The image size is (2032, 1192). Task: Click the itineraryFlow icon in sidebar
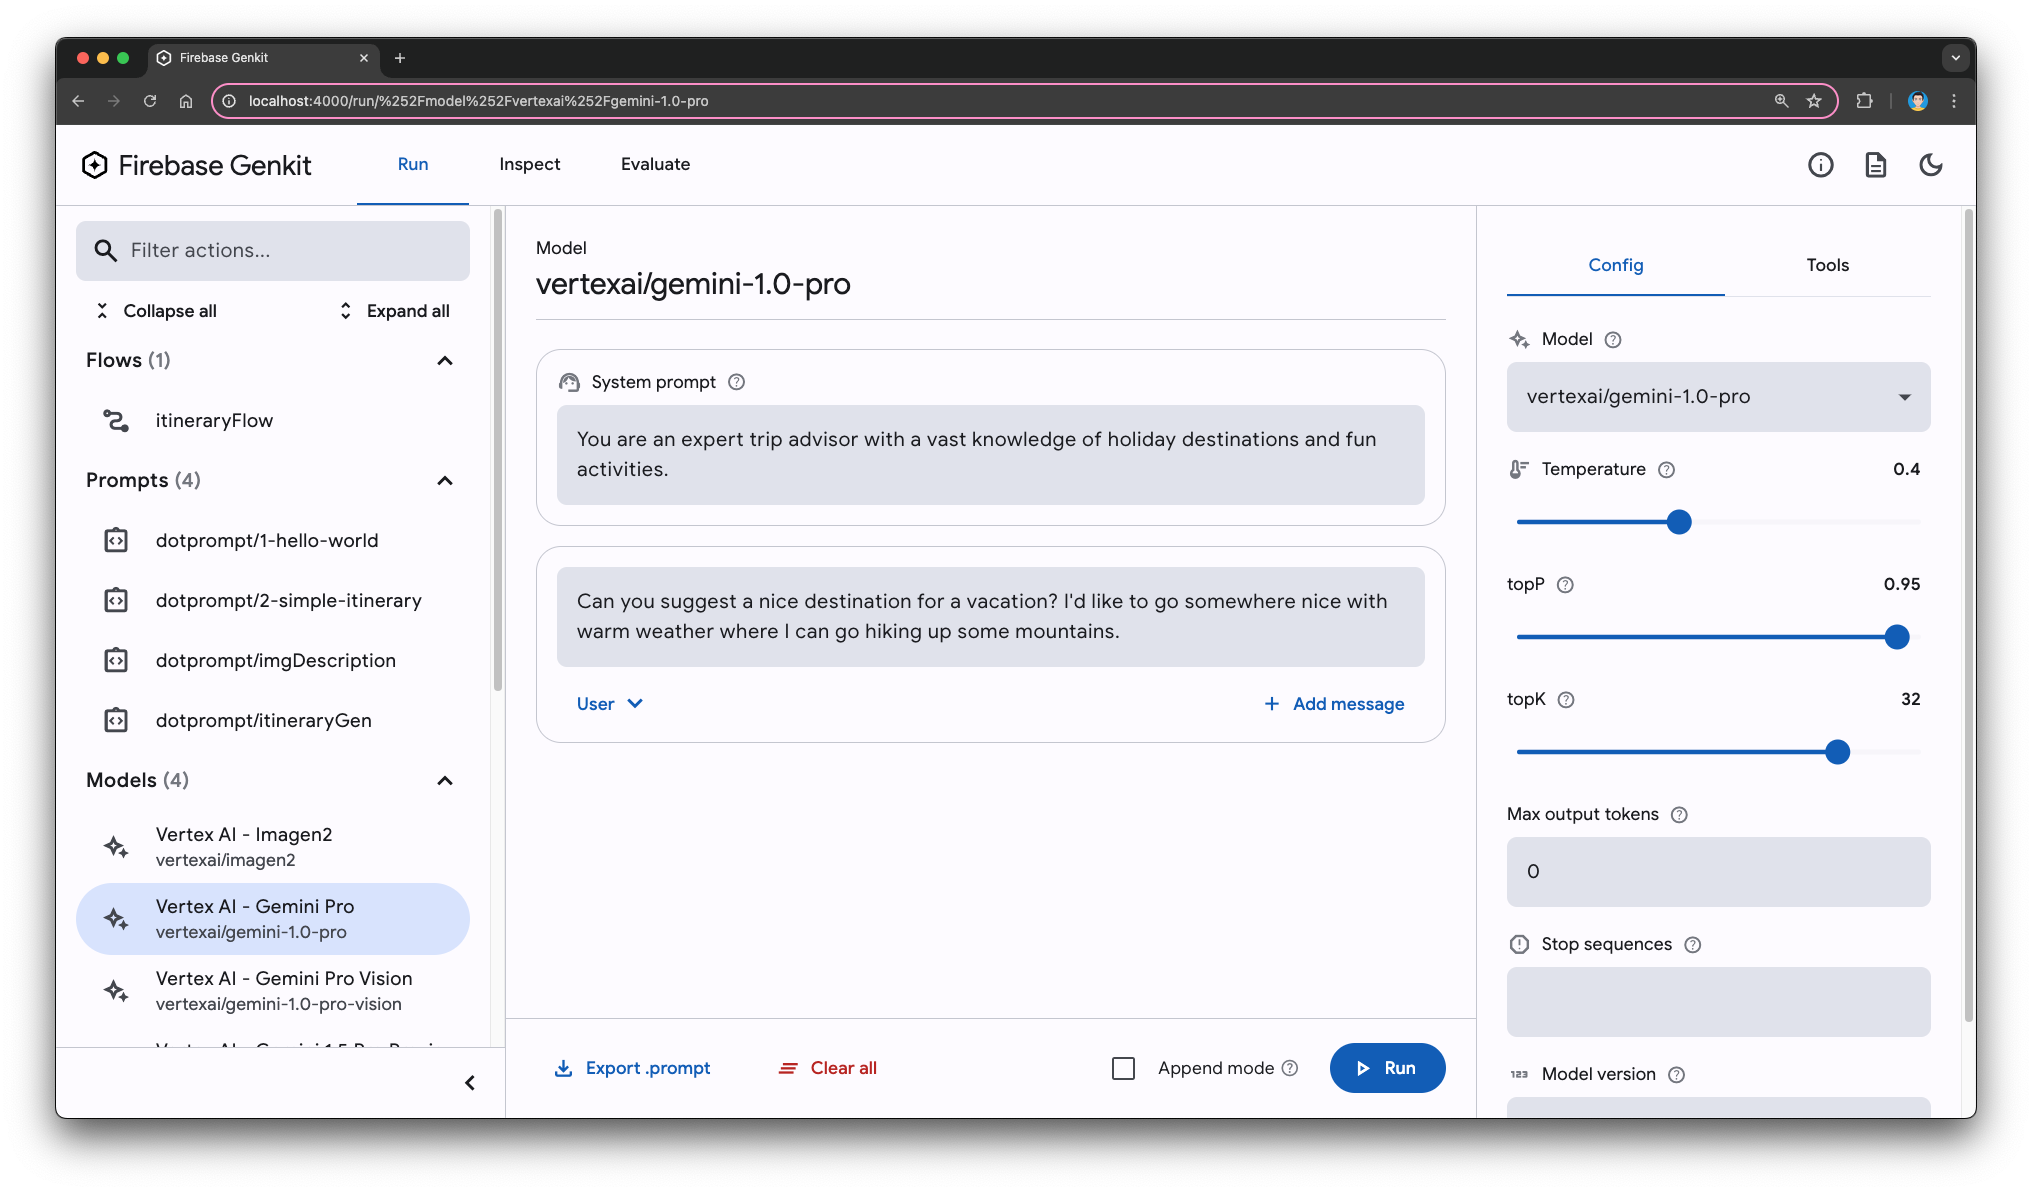[116, 419]
